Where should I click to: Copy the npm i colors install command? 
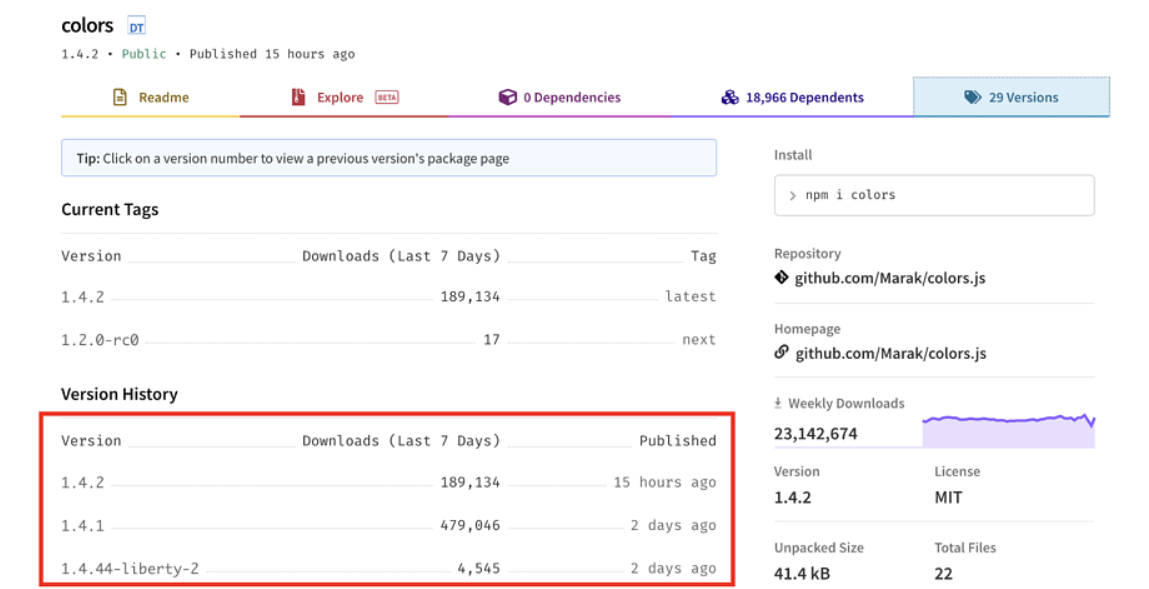[x=934, y=195]
